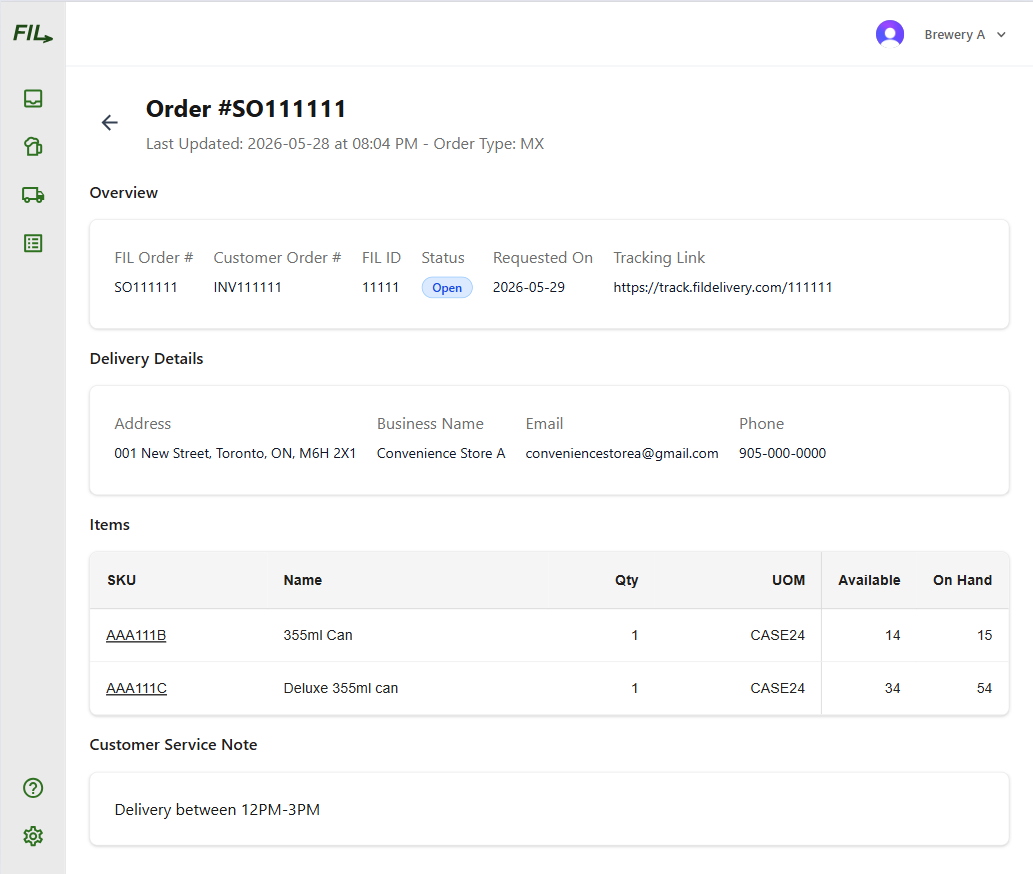Image resolution: width=1033 pixels, height=874 pixels.
Task: Open SKU link AAA111B
Action: [x=136, y=635]
